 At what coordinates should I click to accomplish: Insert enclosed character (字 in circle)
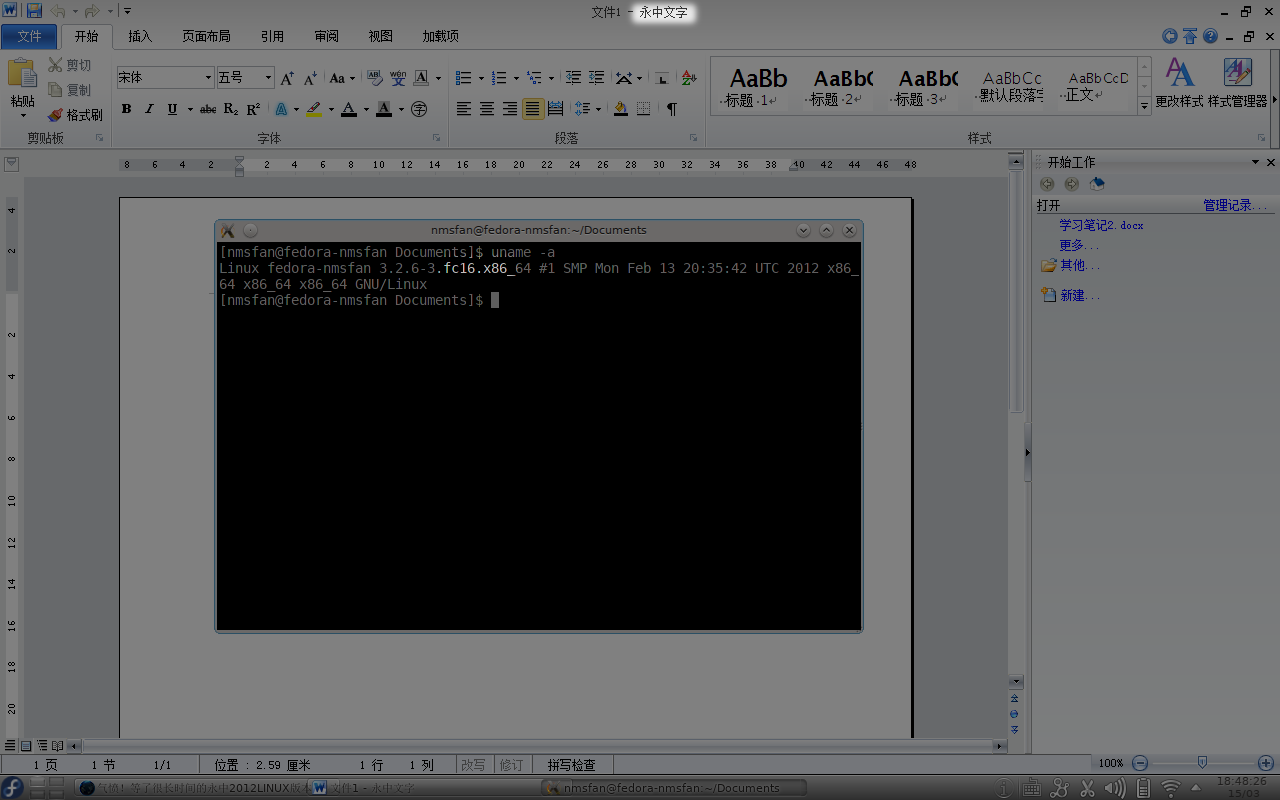pos(419,109)
